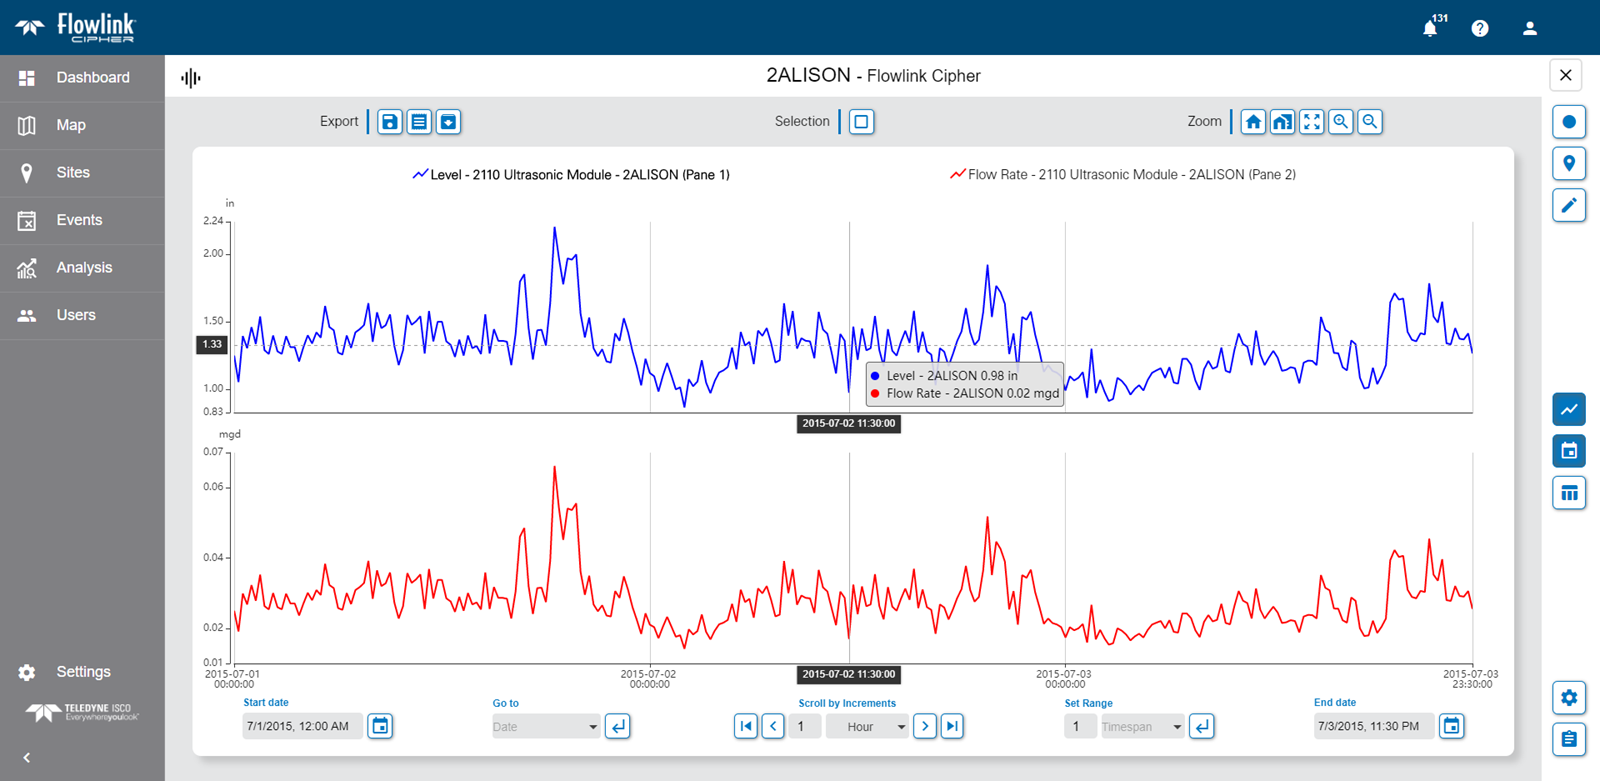Click the End date input field

pos(1372,726)
